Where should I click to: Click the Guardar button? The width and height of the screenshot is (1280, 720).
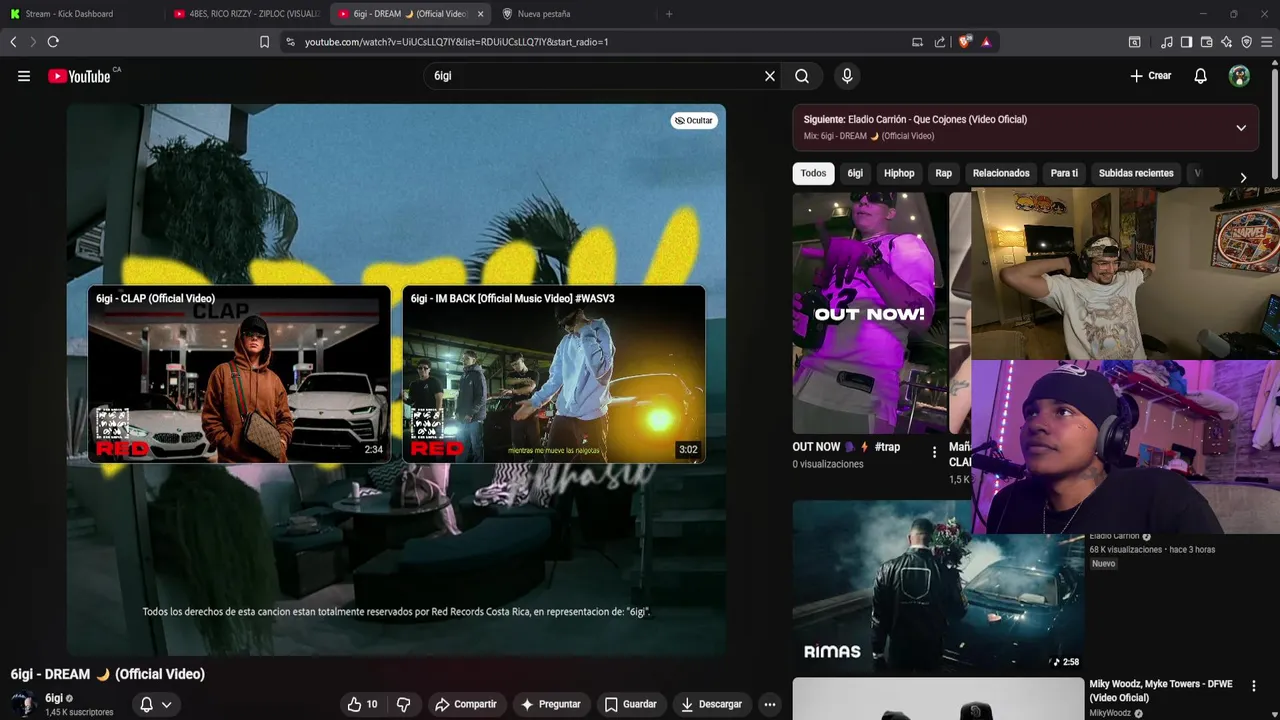coord(631,704)
